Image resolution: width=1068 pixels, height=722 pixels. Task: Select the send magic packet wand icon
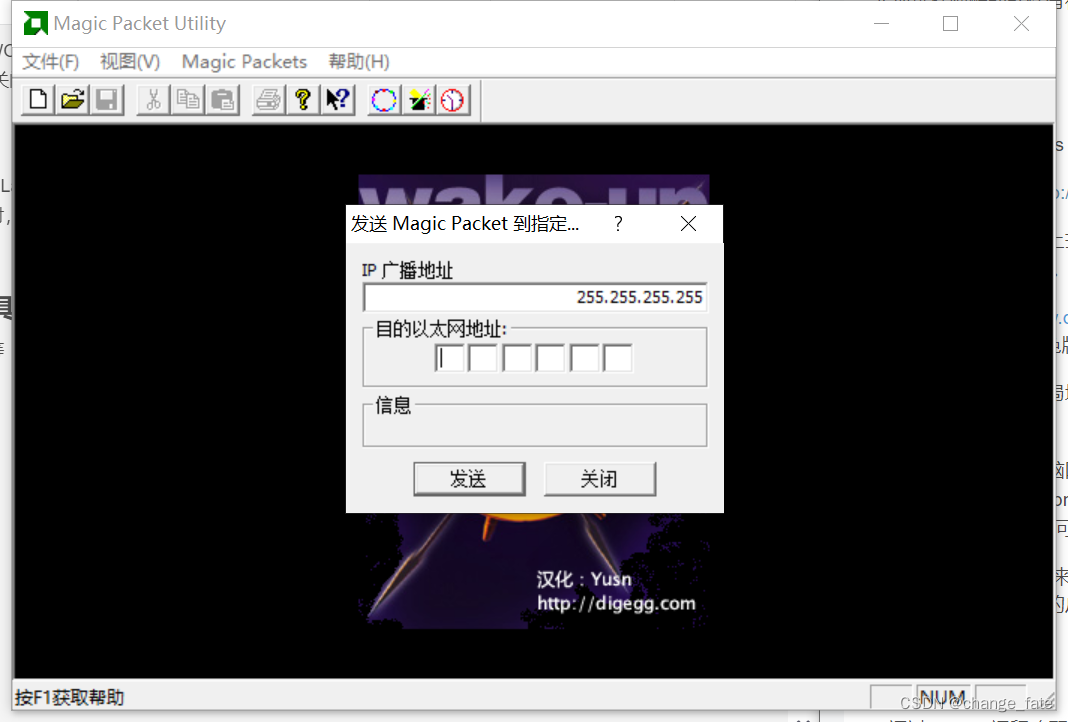tap(418, 99)
